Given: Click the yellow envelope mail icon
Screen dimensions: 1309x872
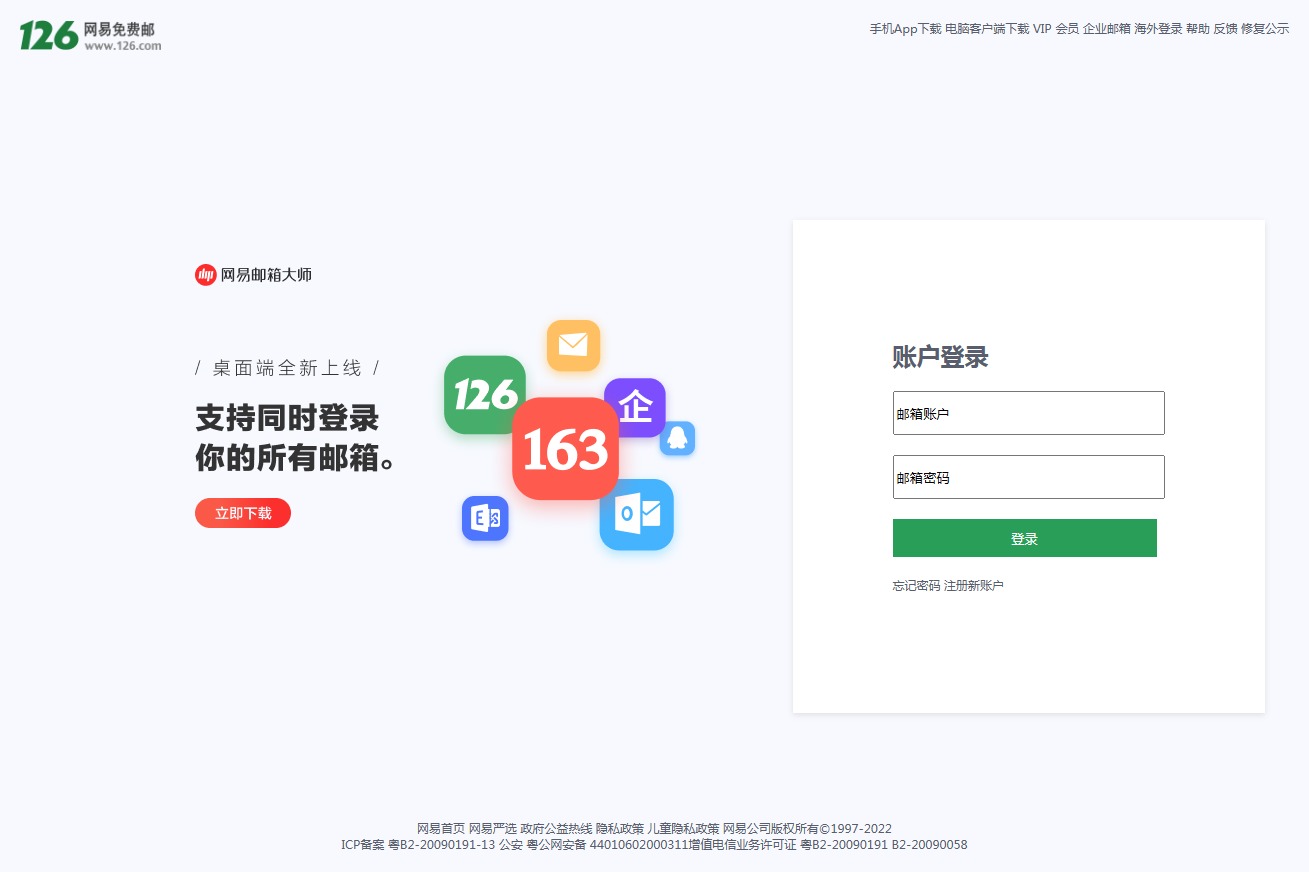Looking at the screenshot, I should coord(573,346).
